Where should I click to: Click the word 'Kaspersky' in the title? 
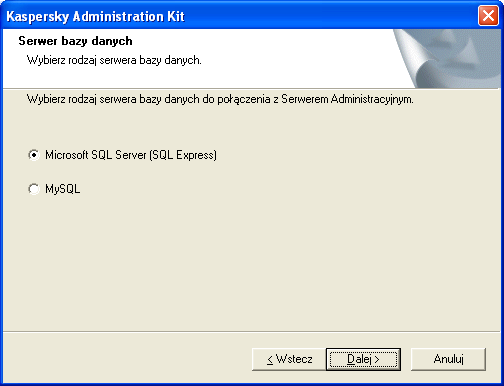(x=37, y=16)
